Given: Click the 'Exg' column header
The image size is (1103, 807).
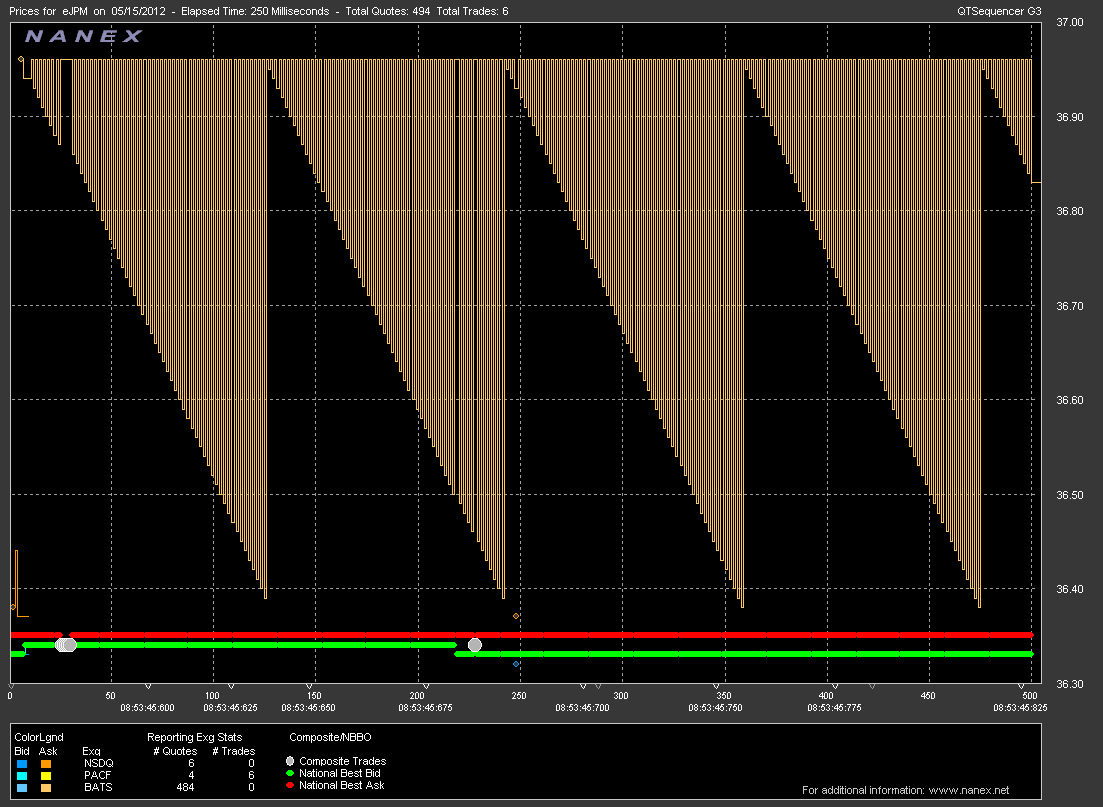Looking at the screenshot, I should click(91, 751).
